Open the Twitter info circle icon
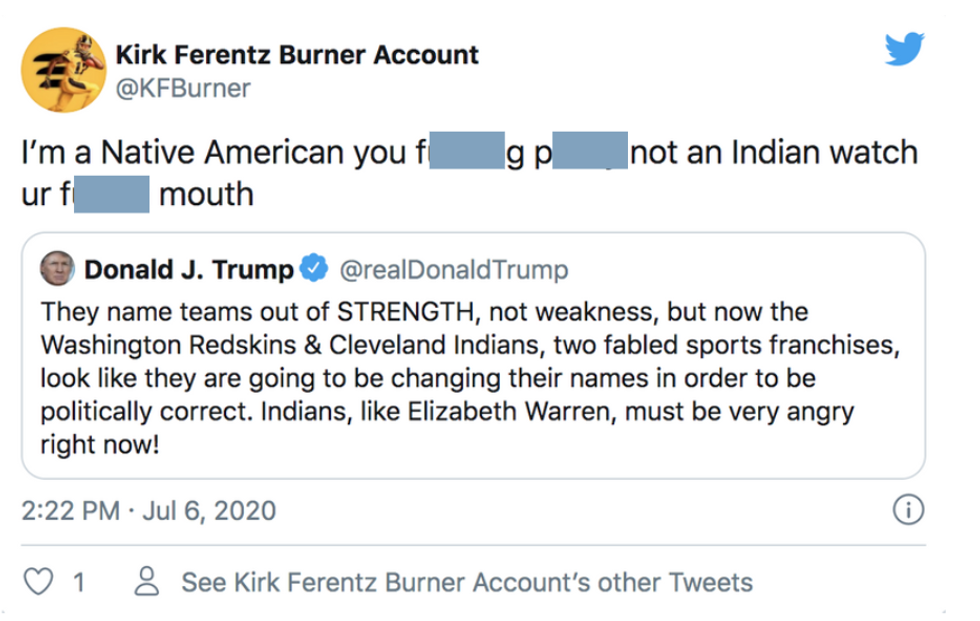Viewport: 980px width, 621px height. coord(907,511)
